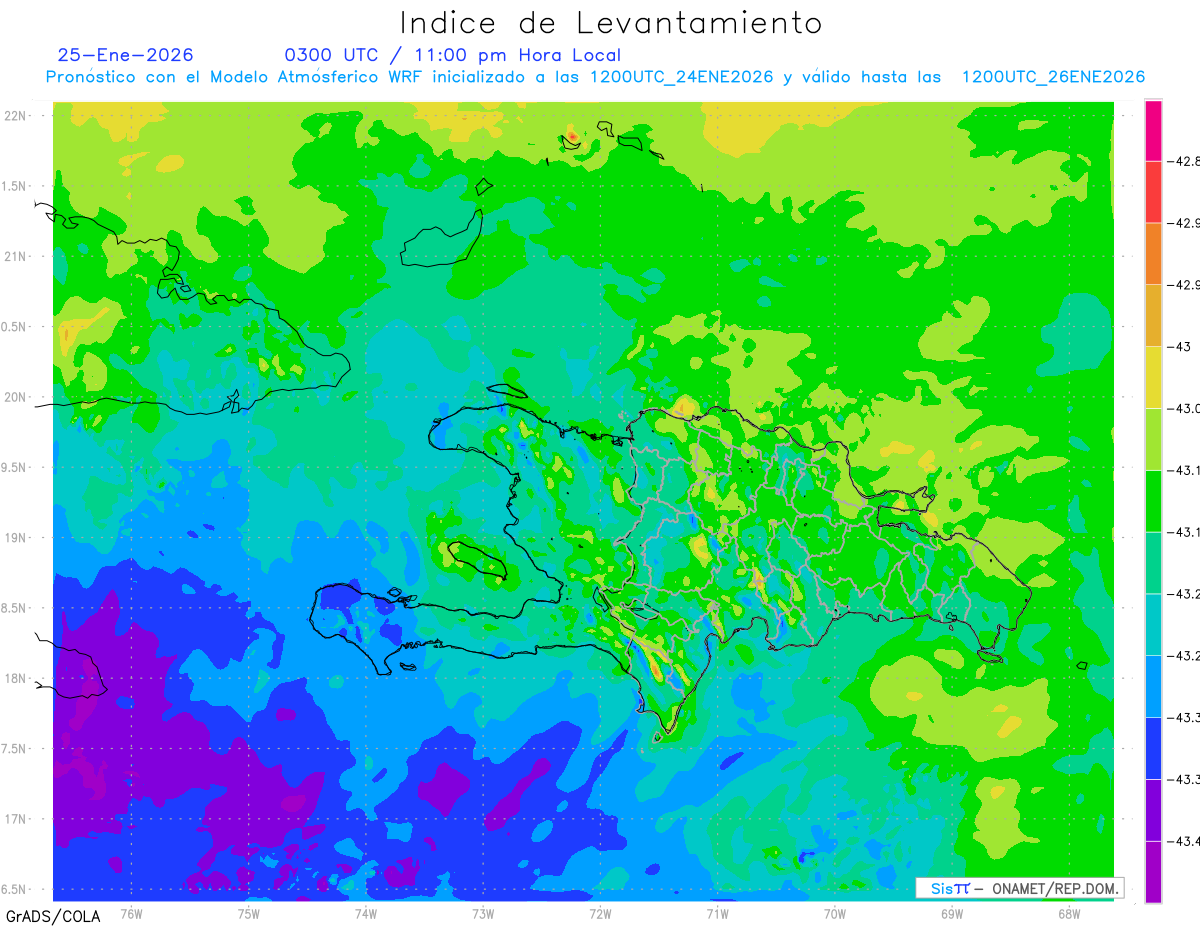
Task: Select the yellow-green colorbar swatch
Action: pyautogui.click(x=1153, y=439)
